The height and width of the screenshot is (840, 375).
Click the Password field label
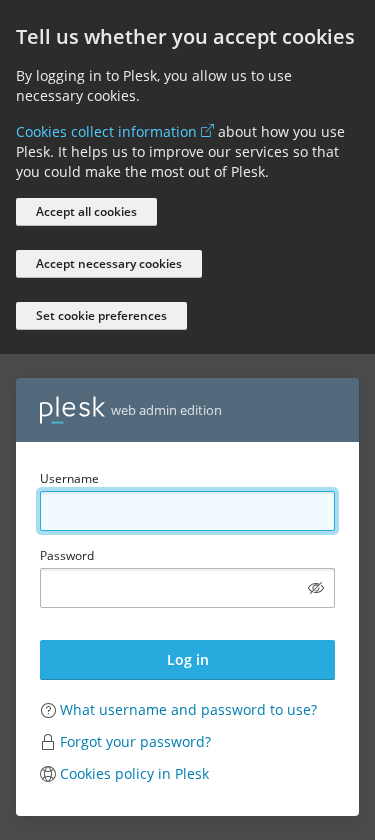[x=67, y=556]
